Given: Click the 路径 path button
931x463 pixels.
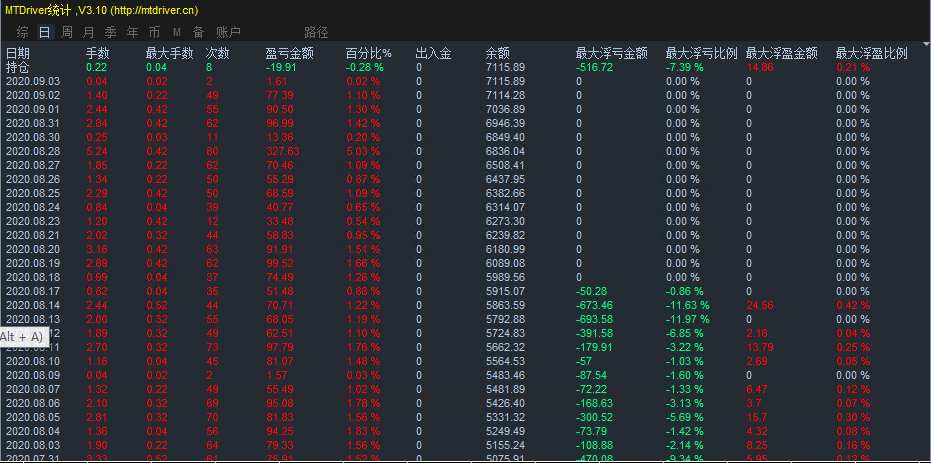Looking at the screenshot, I should [x=316, y=32].
